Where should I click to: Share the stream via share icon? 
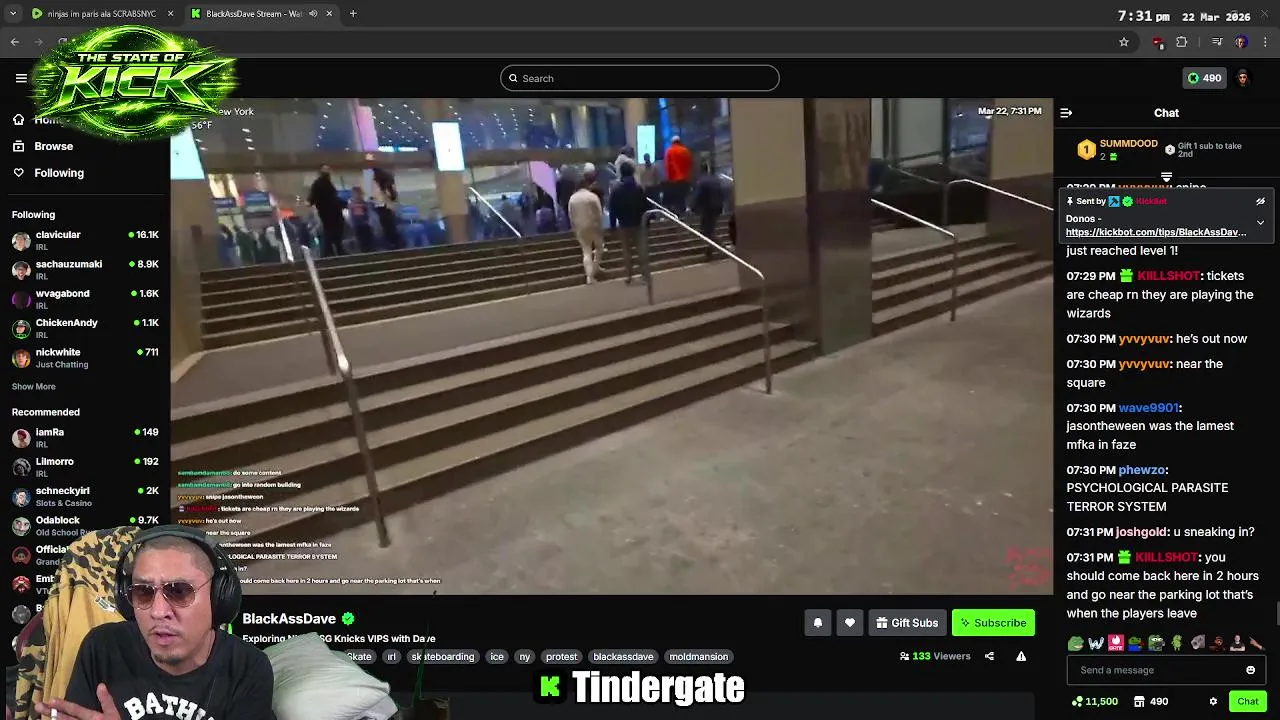pyautogui.click(x=989, y=656)
